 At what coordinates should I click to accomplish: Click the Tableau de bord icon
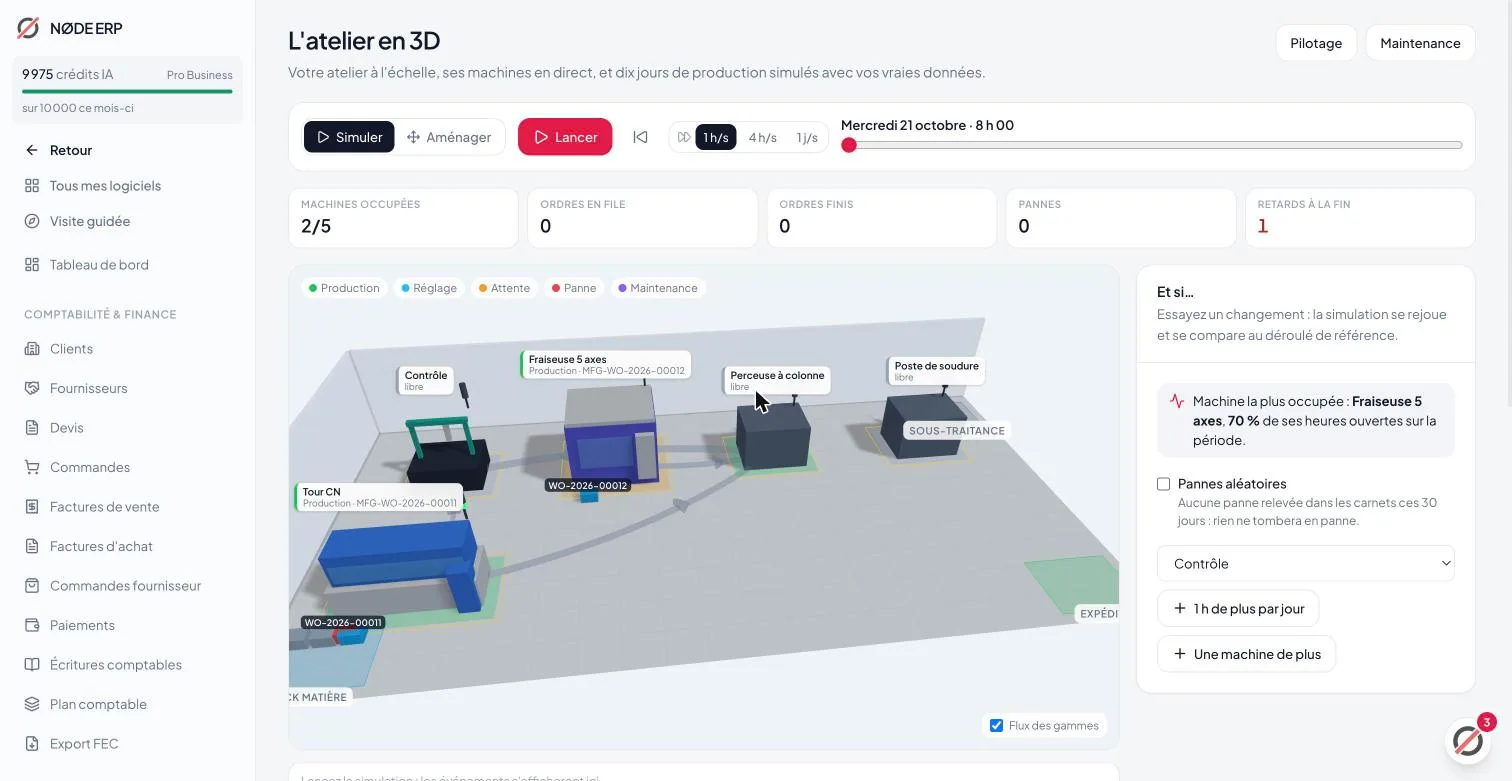point(32,265)
